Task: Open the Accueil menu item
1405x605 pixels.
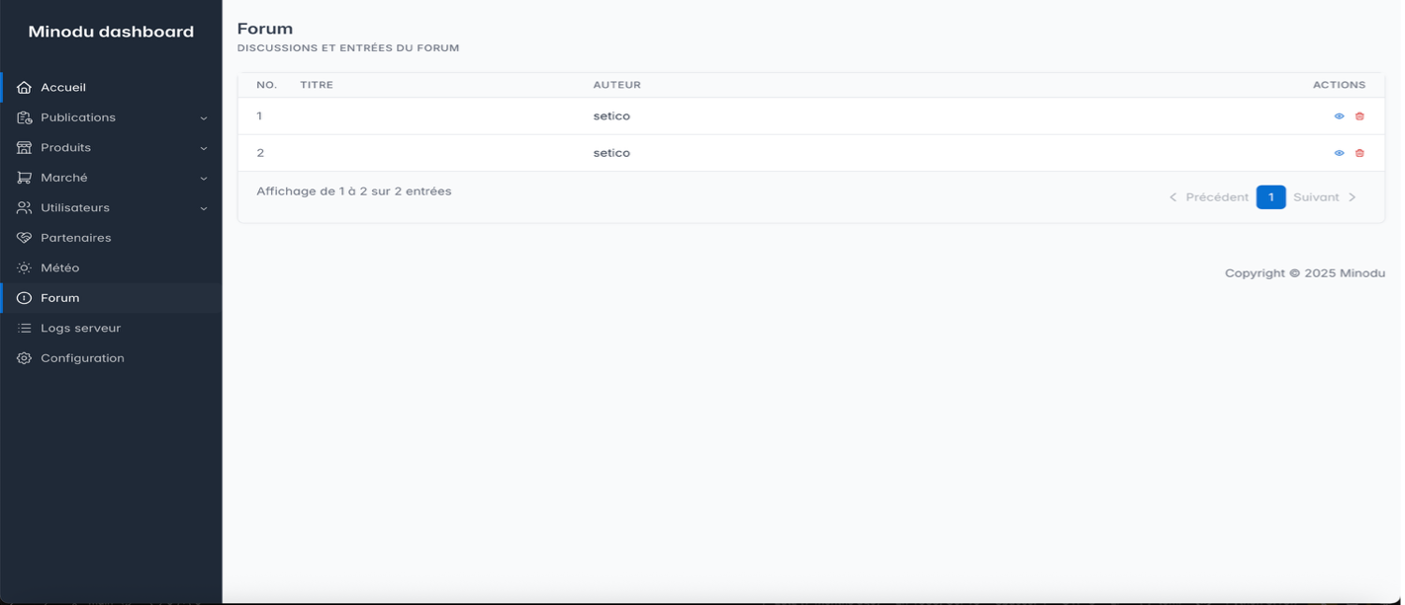Action: click(111, 88)
